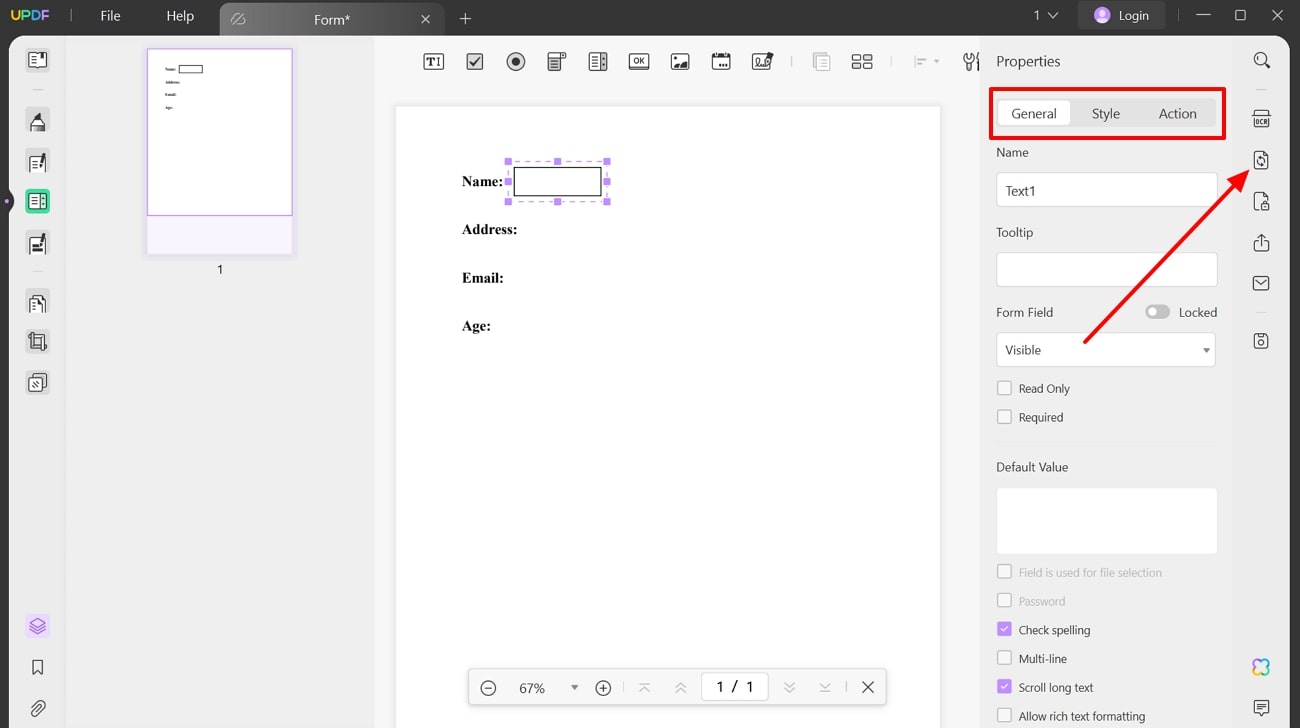The height and width of the screenshot is (728, 1300).
Task: Open the window count dropdown
Action: pyautogui.click(x=1045, y=15)
